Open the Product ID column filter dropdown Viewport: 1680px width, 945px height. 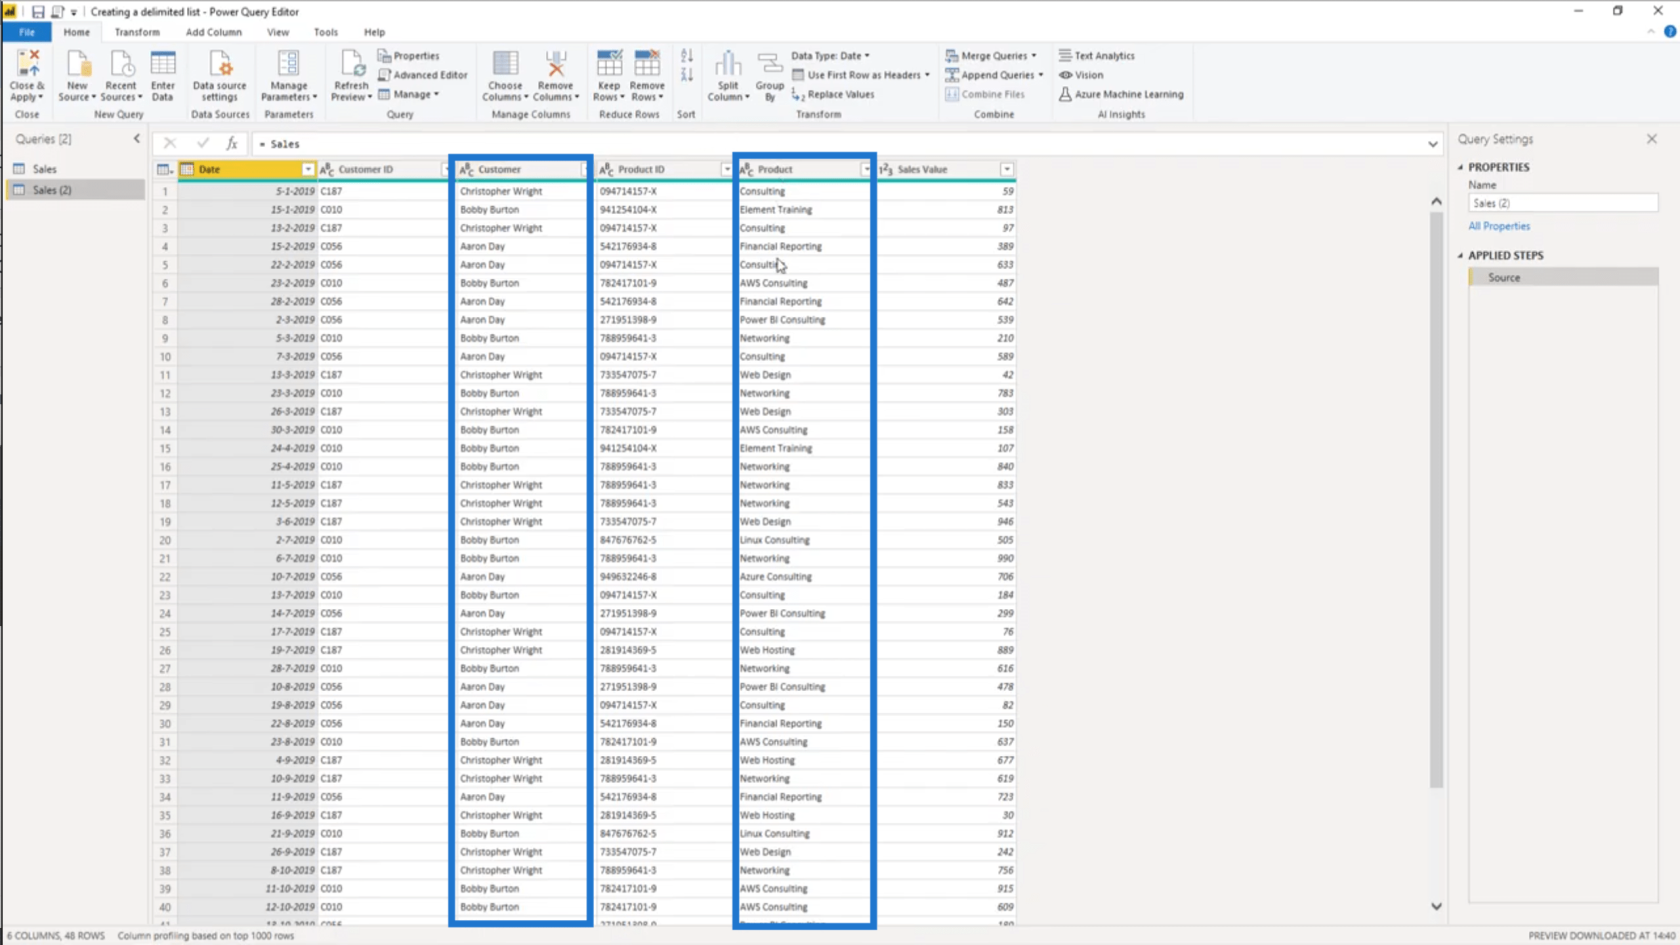tap(727, 170)
